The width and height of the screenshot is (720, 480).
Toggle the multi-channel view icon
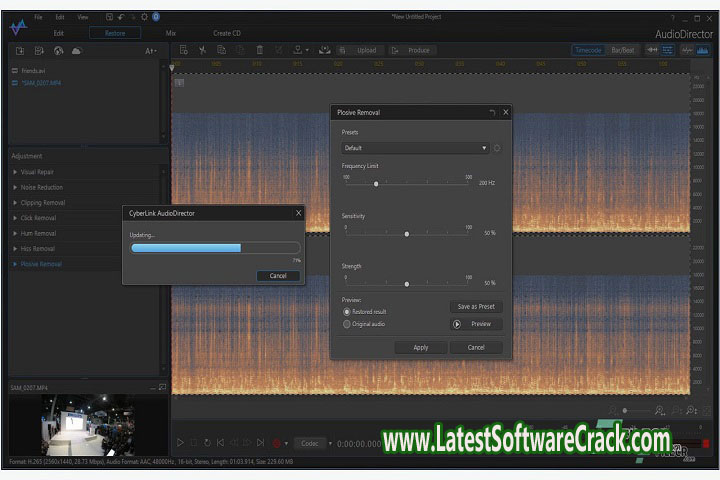pos(667,50)
